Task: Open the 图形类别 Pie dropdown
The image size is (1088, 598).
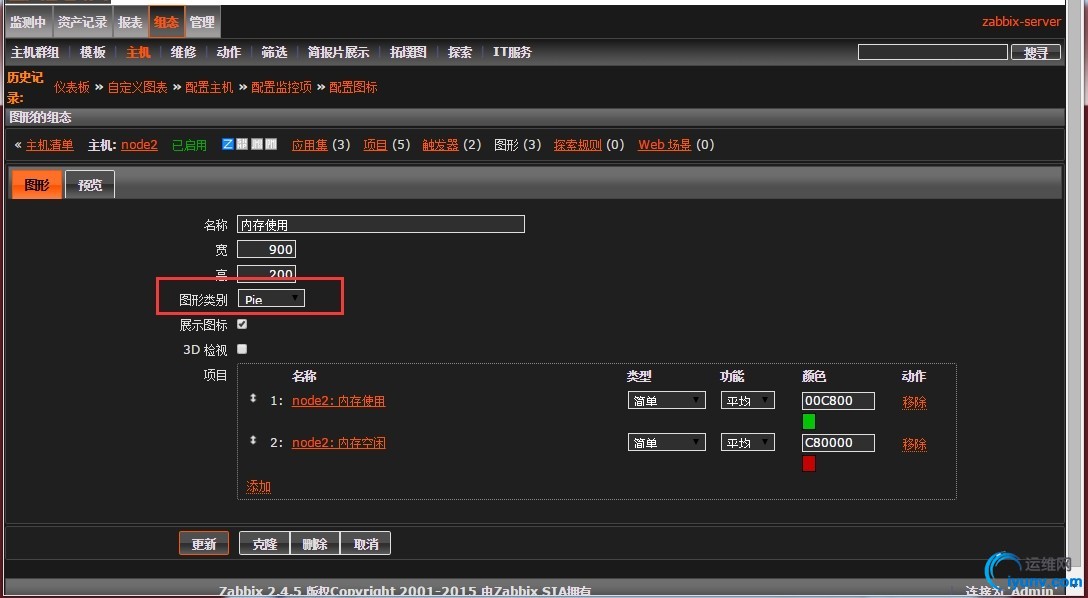Action: (x=271, y=299)
